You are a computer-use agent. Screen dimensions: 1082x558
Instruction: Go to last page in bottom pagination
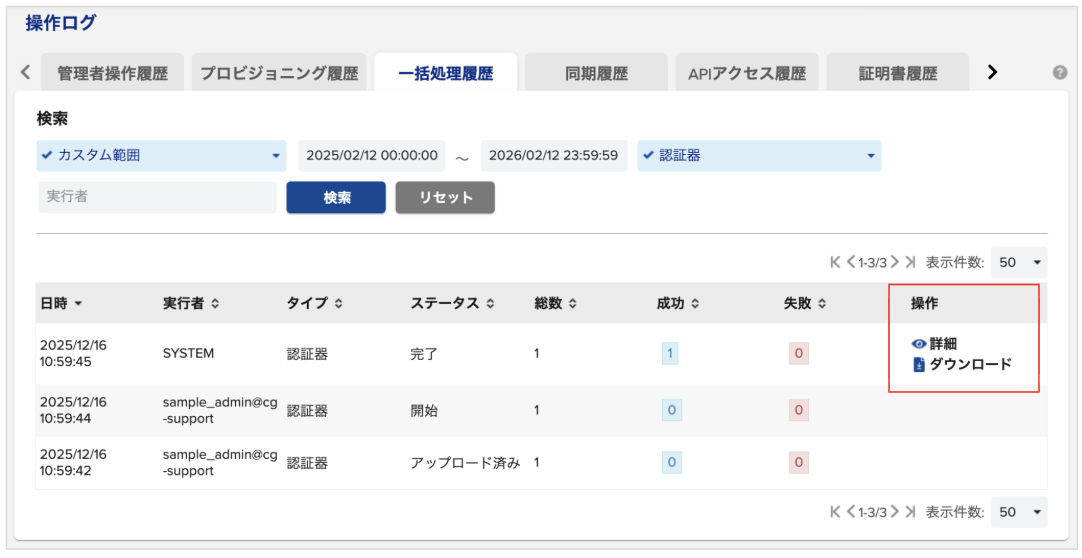(910, 512)
